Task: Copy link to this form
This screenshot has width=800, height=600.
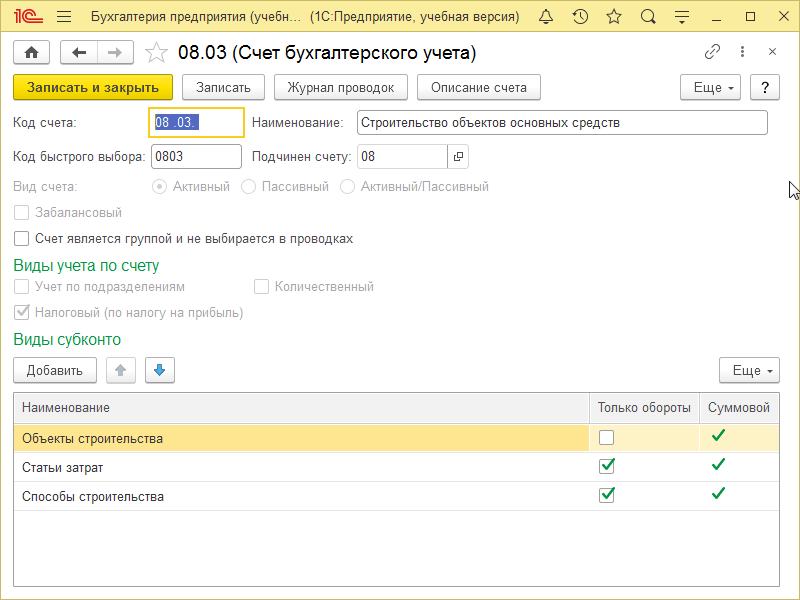Action: tap(712, 52)
